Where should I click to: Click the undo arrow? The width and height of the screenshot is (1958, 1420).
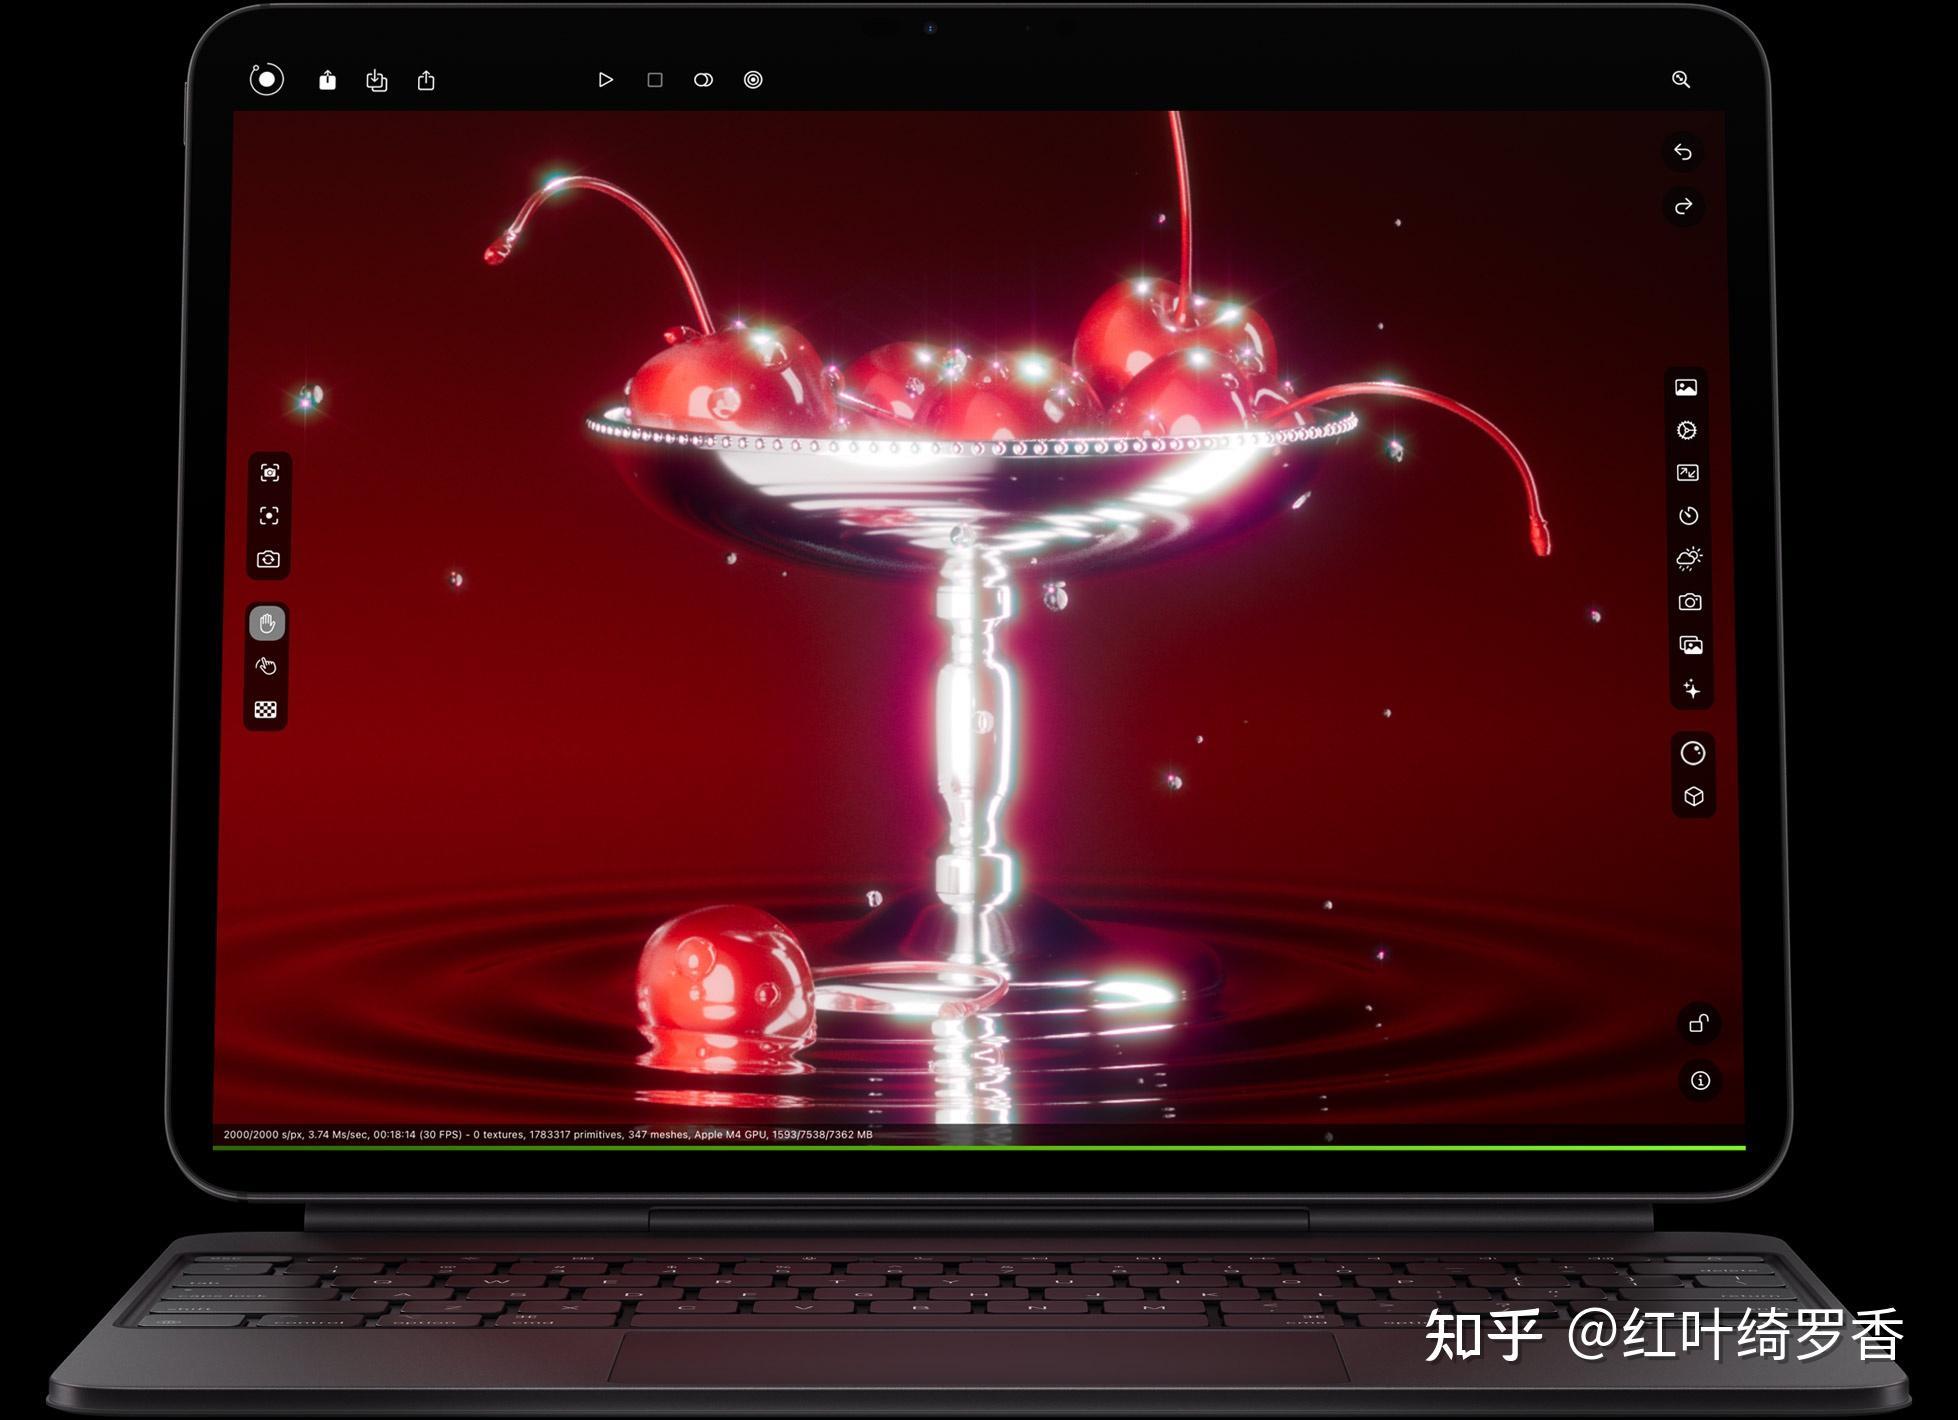[1683, 152]
